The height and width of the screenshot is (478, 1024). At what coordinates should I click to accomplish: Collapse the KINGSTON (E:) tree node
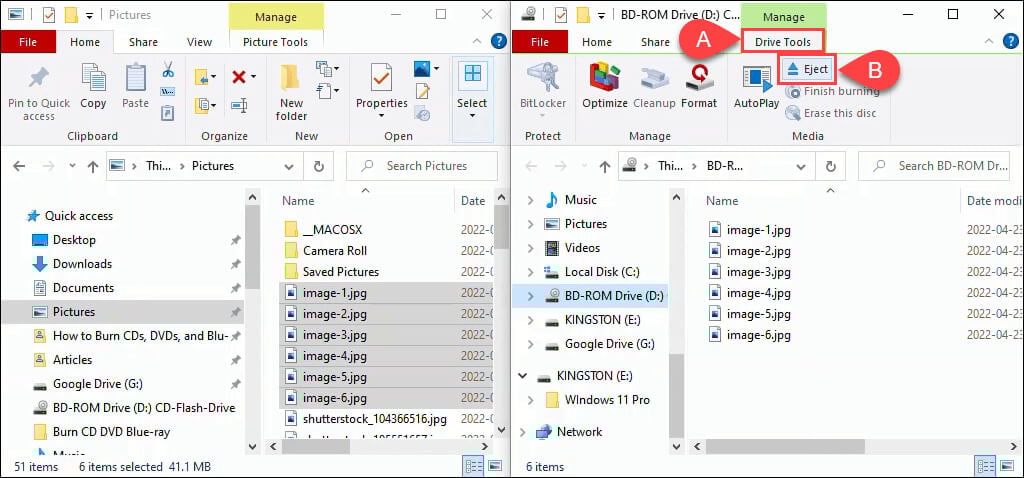(x=522, y=376)
